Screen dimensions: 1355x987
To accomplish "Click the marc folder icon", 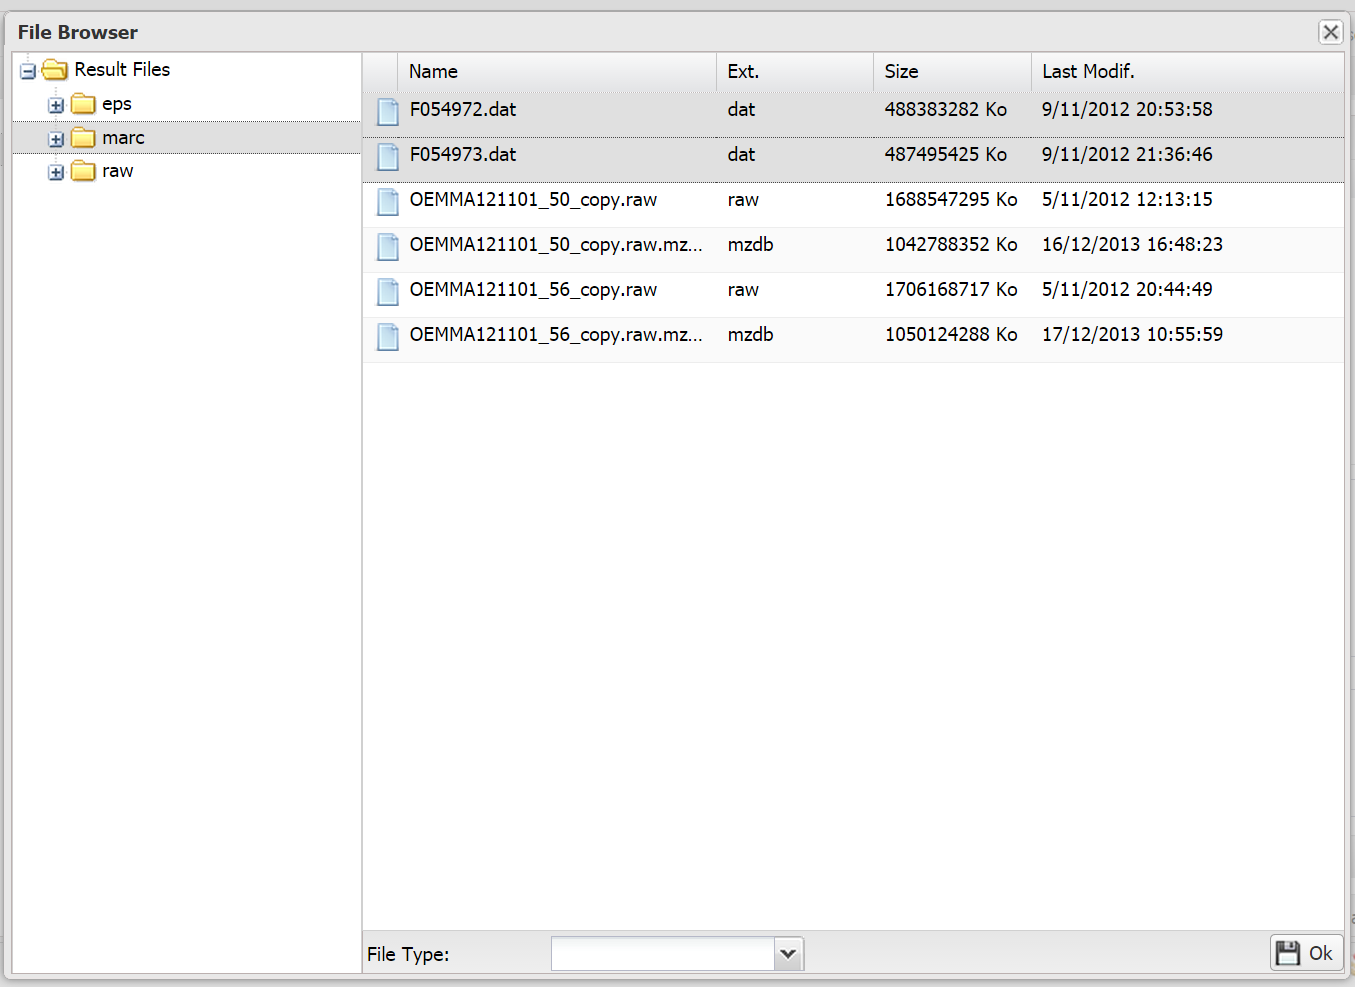I will [84, 138].
